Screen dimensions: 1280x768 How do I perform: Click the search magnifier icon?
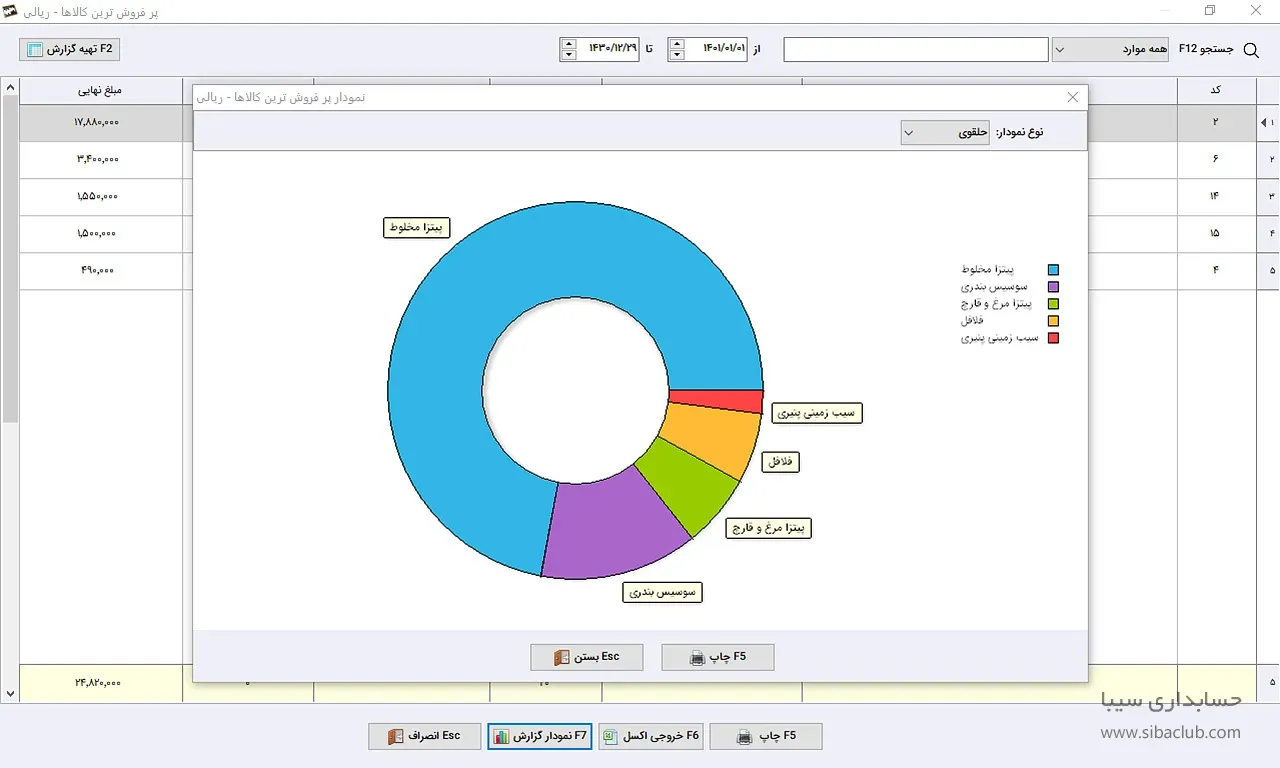click(x=1250, y=50)
